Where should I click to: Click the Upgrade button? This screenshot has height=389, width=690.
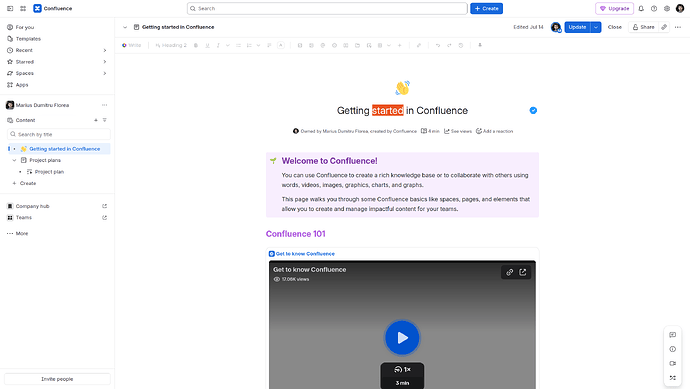[614, 8]
